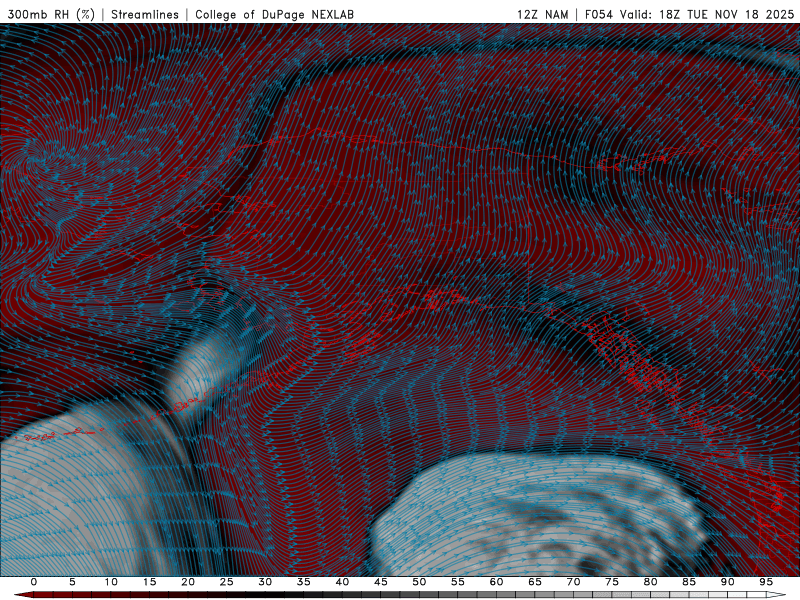Select the 'Streamlines' label in header

[145, 14]
